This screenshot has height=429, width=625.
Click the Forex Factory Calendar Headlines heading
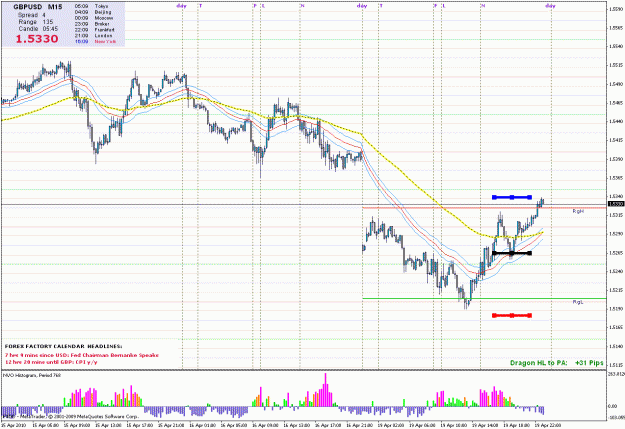pos(64,346)
